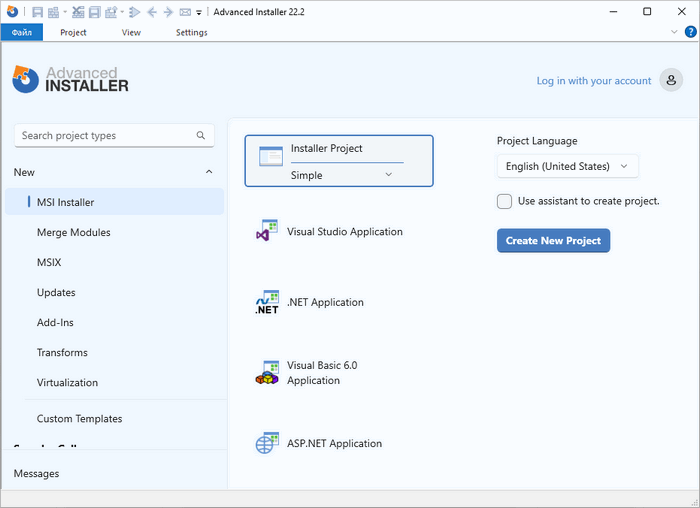Click the envelope mail icon in toolbar

tap(184, 12)
